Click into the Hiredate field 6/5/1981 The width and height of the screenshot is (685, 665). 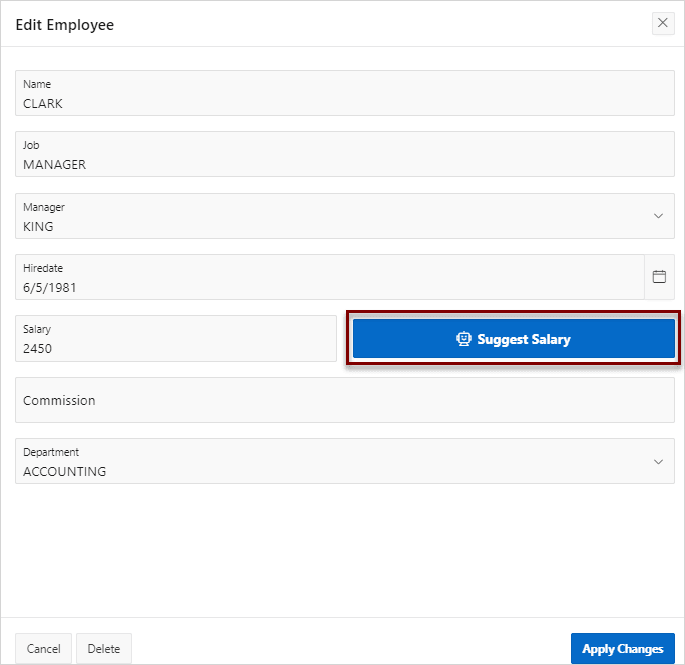click(x=330, y=277)
